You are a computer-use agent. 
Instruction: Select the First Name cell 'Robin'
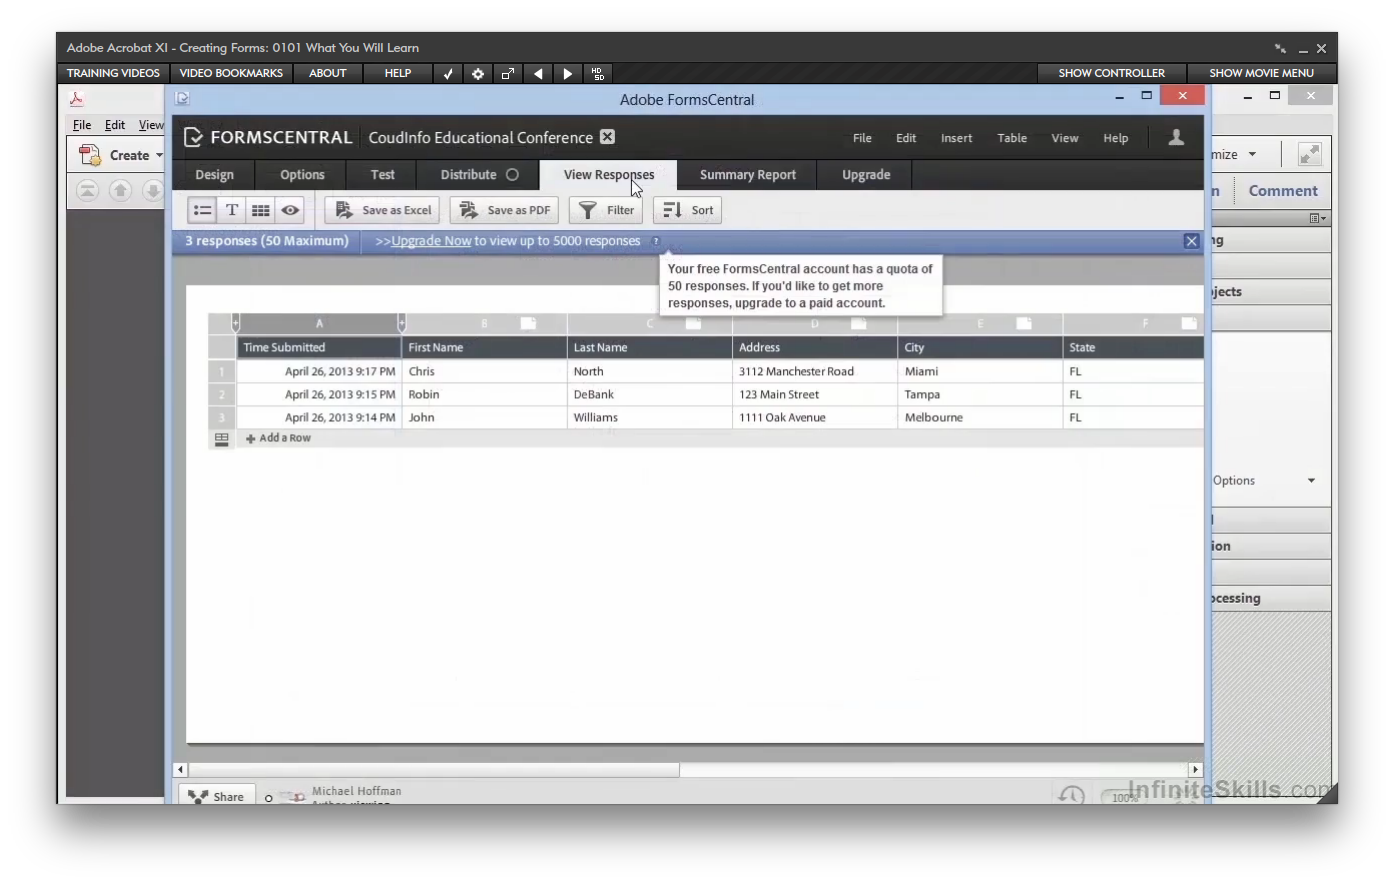(424, 395)
